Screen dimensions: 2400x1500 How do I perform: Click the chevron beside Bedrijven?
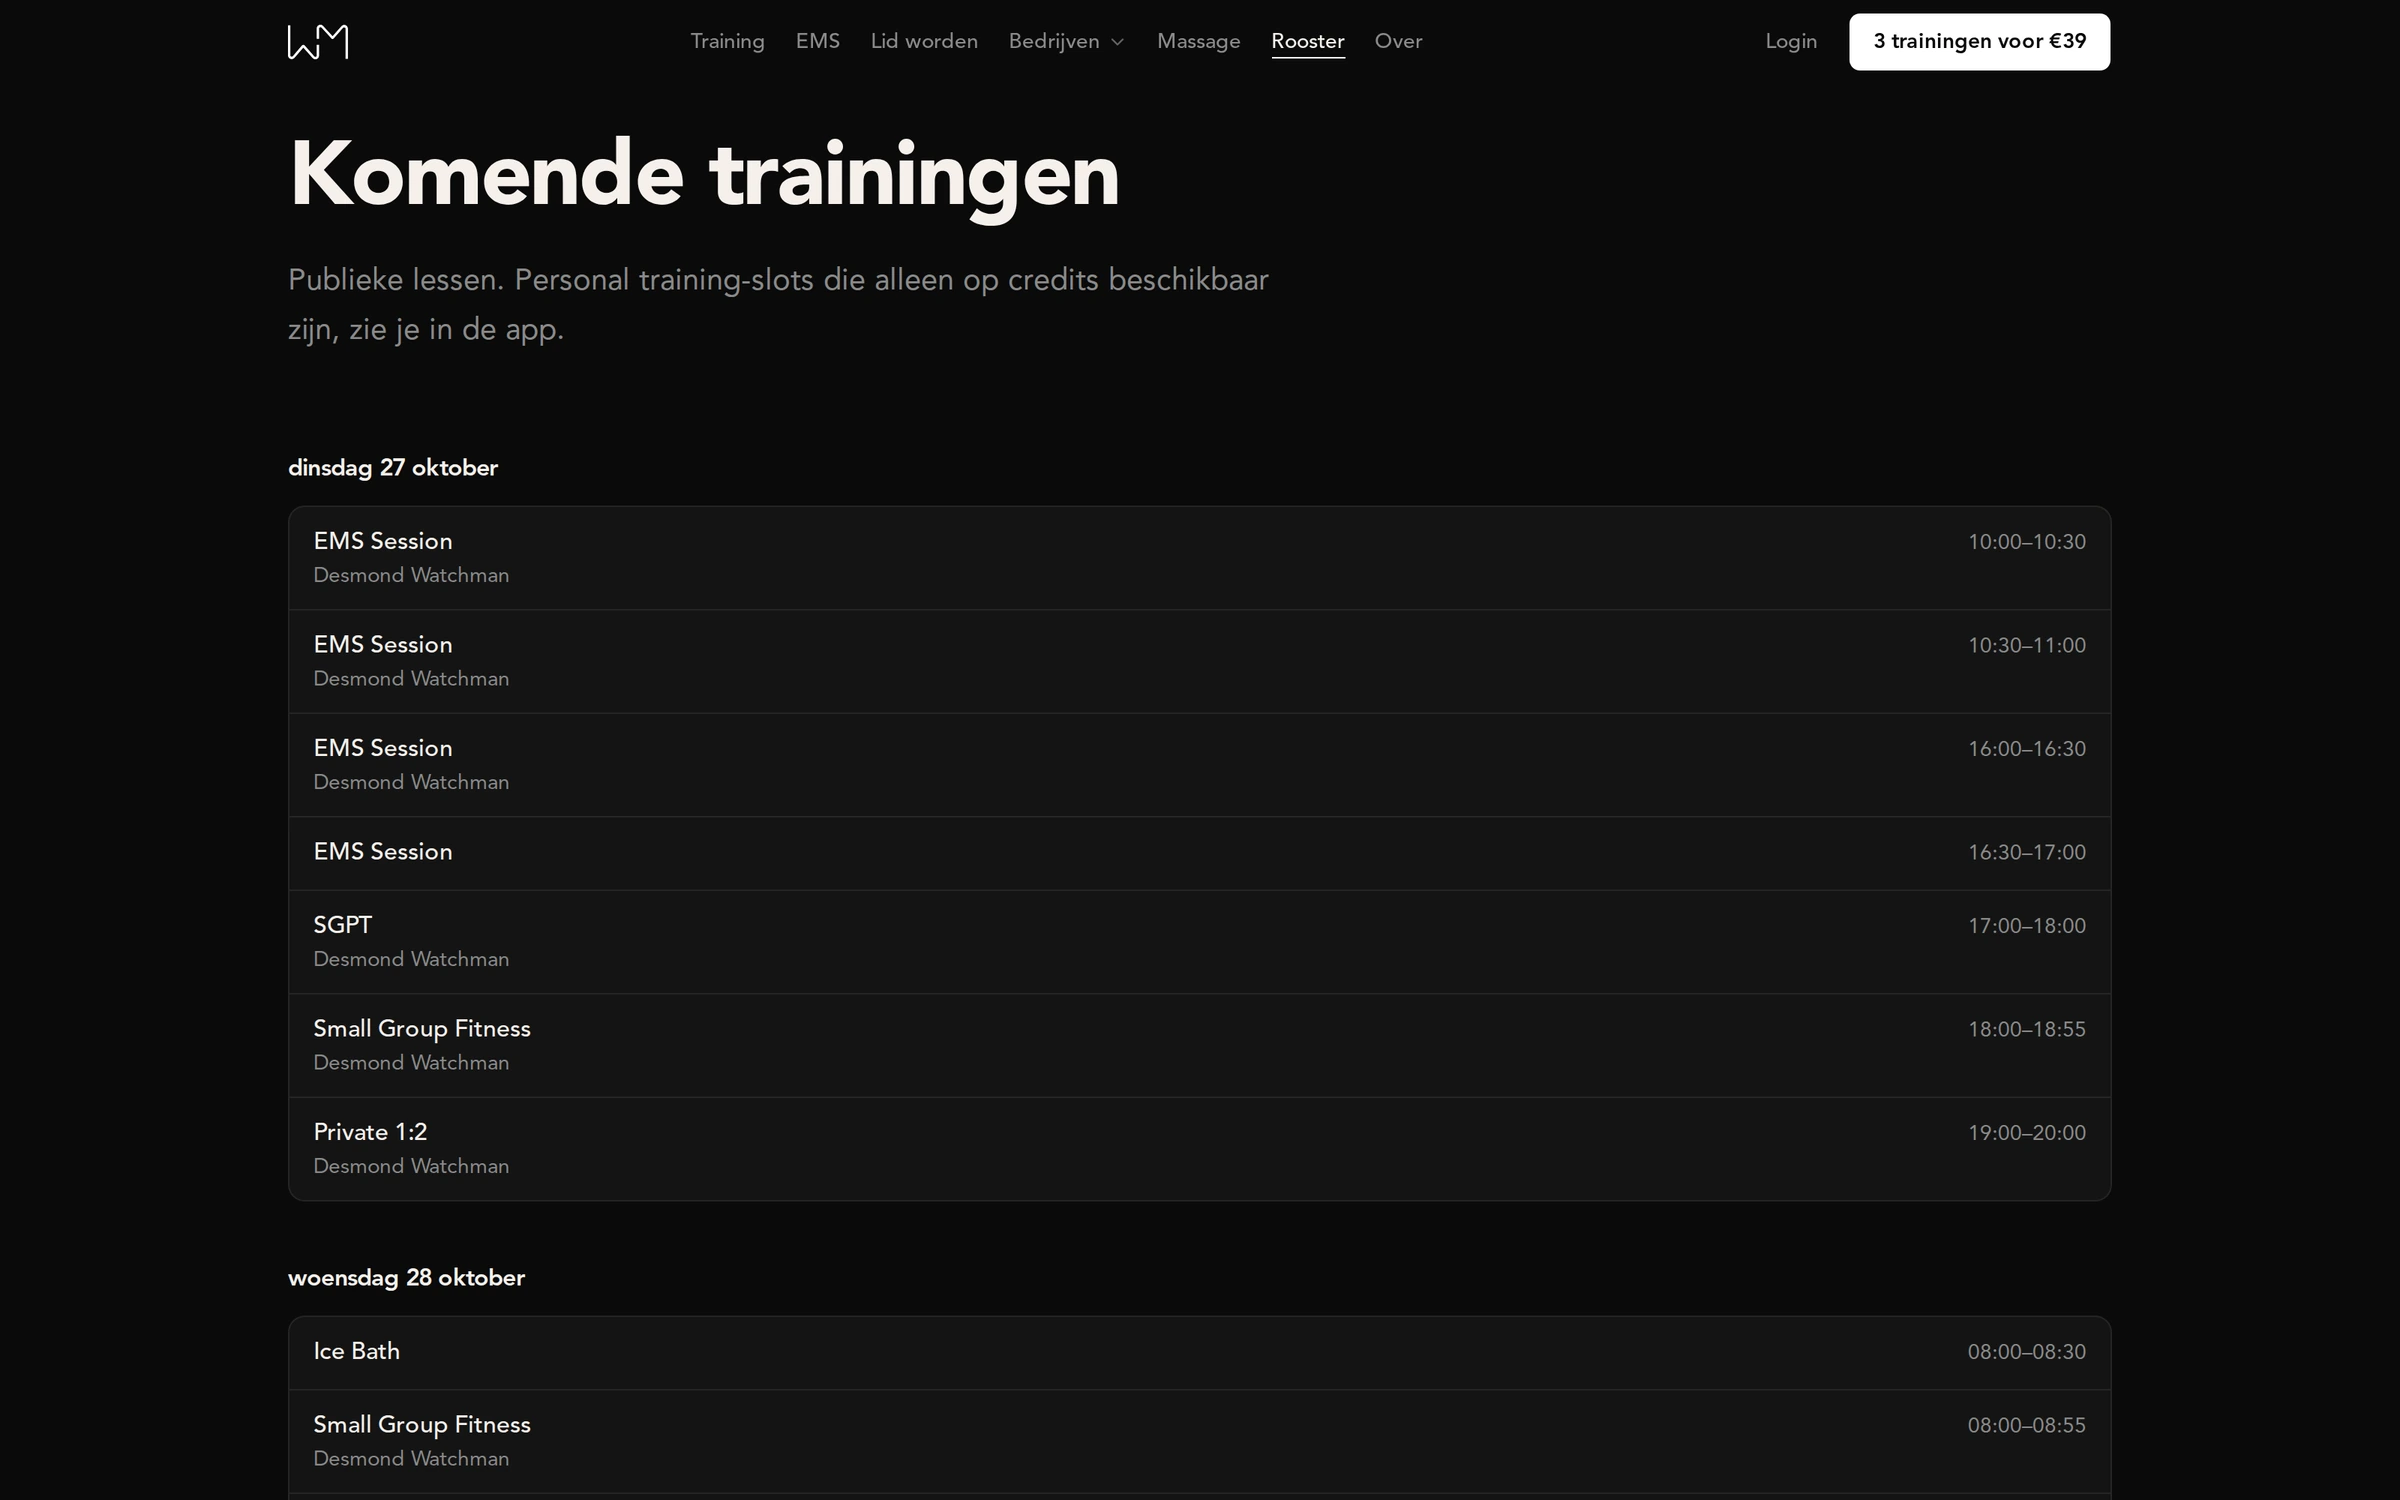click(1118, 42)
